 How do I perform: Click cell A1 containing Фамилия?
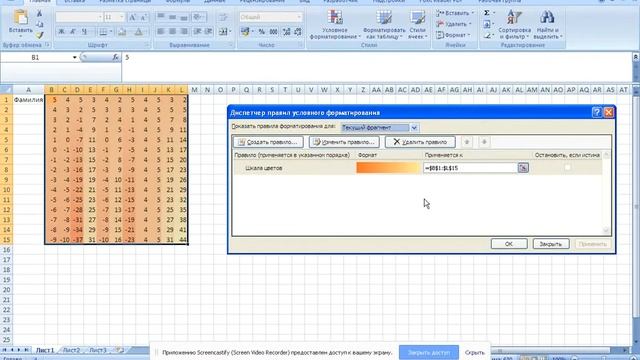(x=28, y=100)
